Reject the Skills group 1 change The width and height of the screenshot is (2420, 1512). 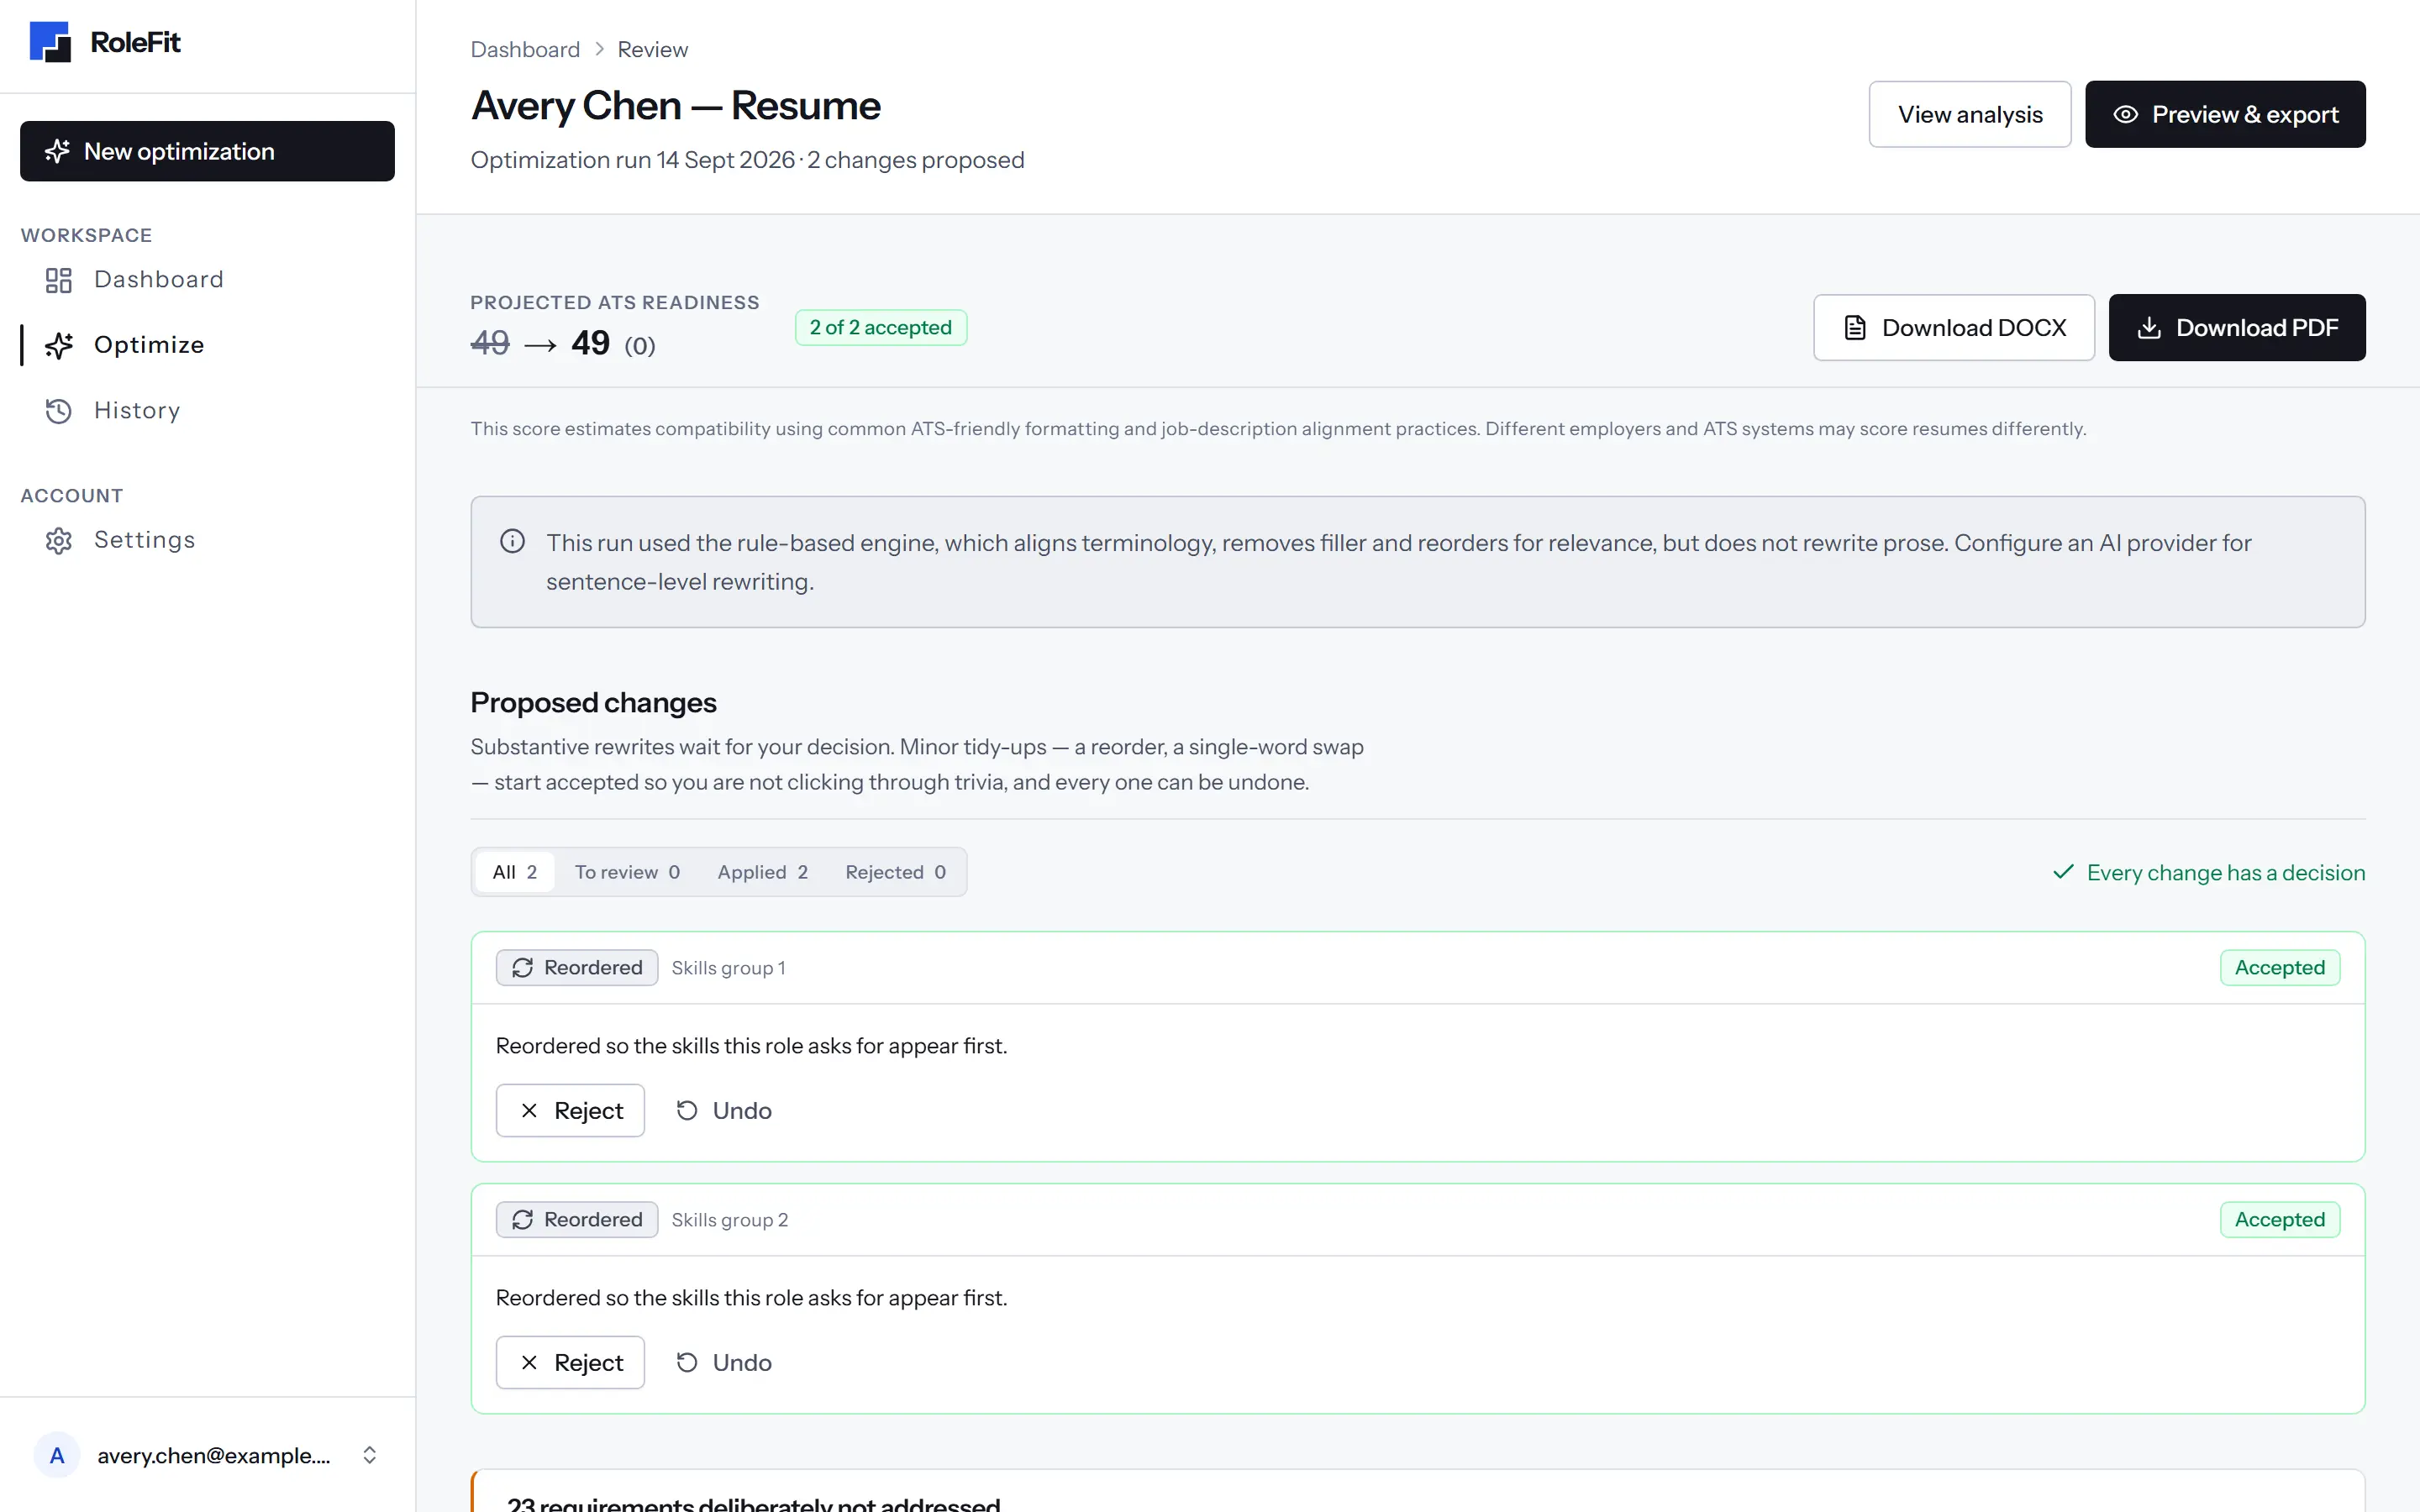click(x=570, y=1110)
